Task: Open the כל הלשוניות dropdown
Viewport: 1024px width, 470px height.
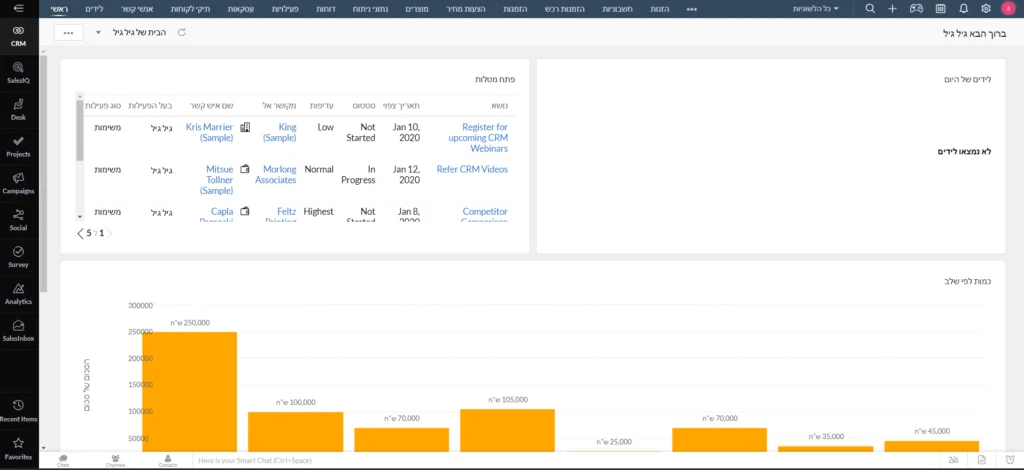Action: (816, 9)
